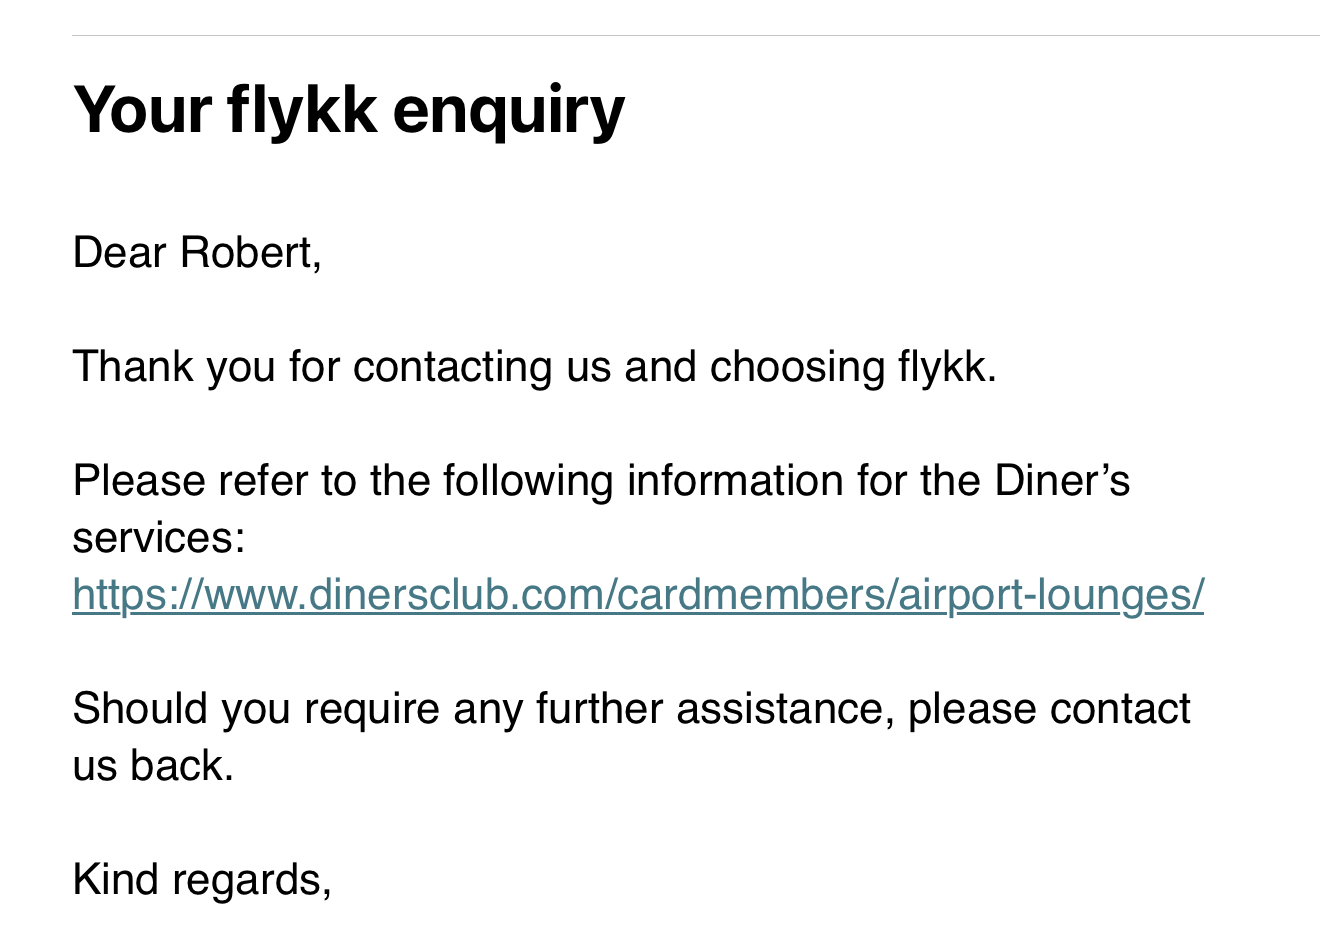
Task: Click the word "services:" above the link
Action: point(159,538)
